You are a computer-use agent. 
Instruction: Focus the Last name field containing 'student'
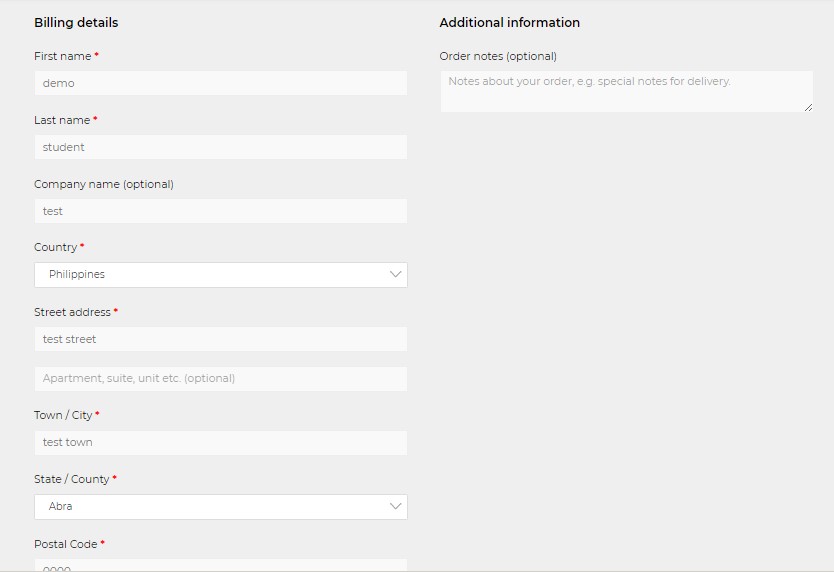pos(220,147)
